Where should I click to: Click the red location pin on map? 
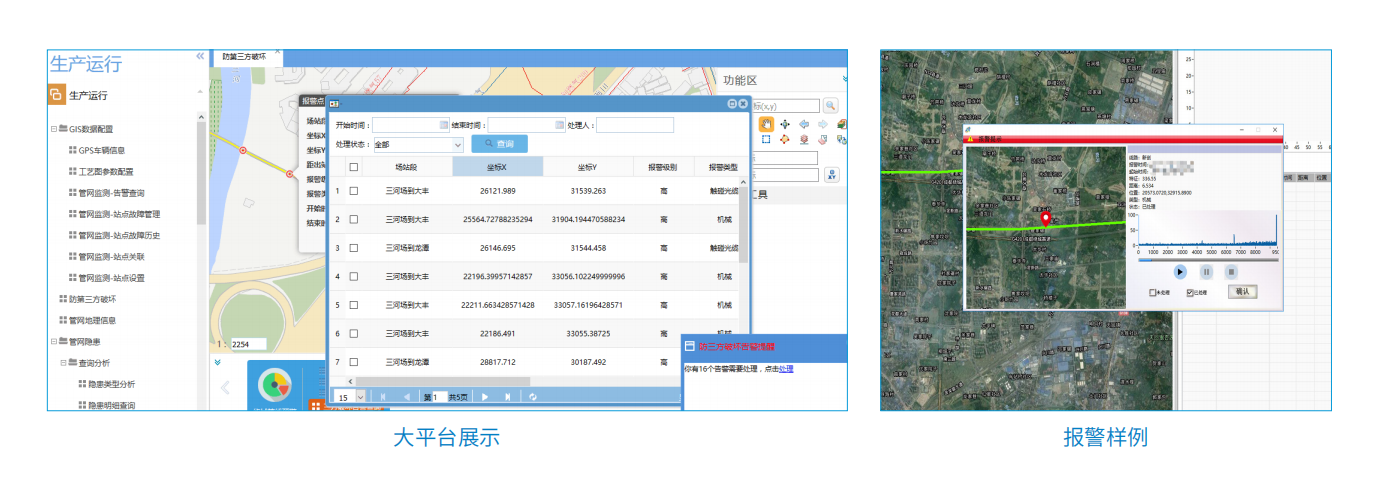pyautogui.click(x=1046, y=218)
